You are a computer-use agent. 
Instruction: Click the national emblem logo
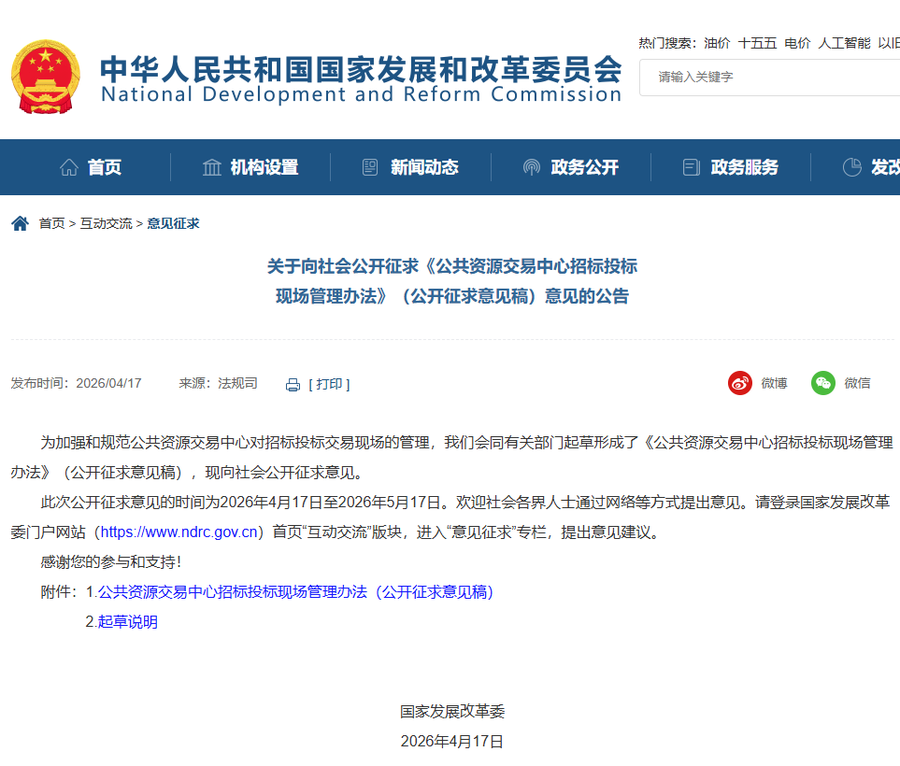click(x=45, y=76)
